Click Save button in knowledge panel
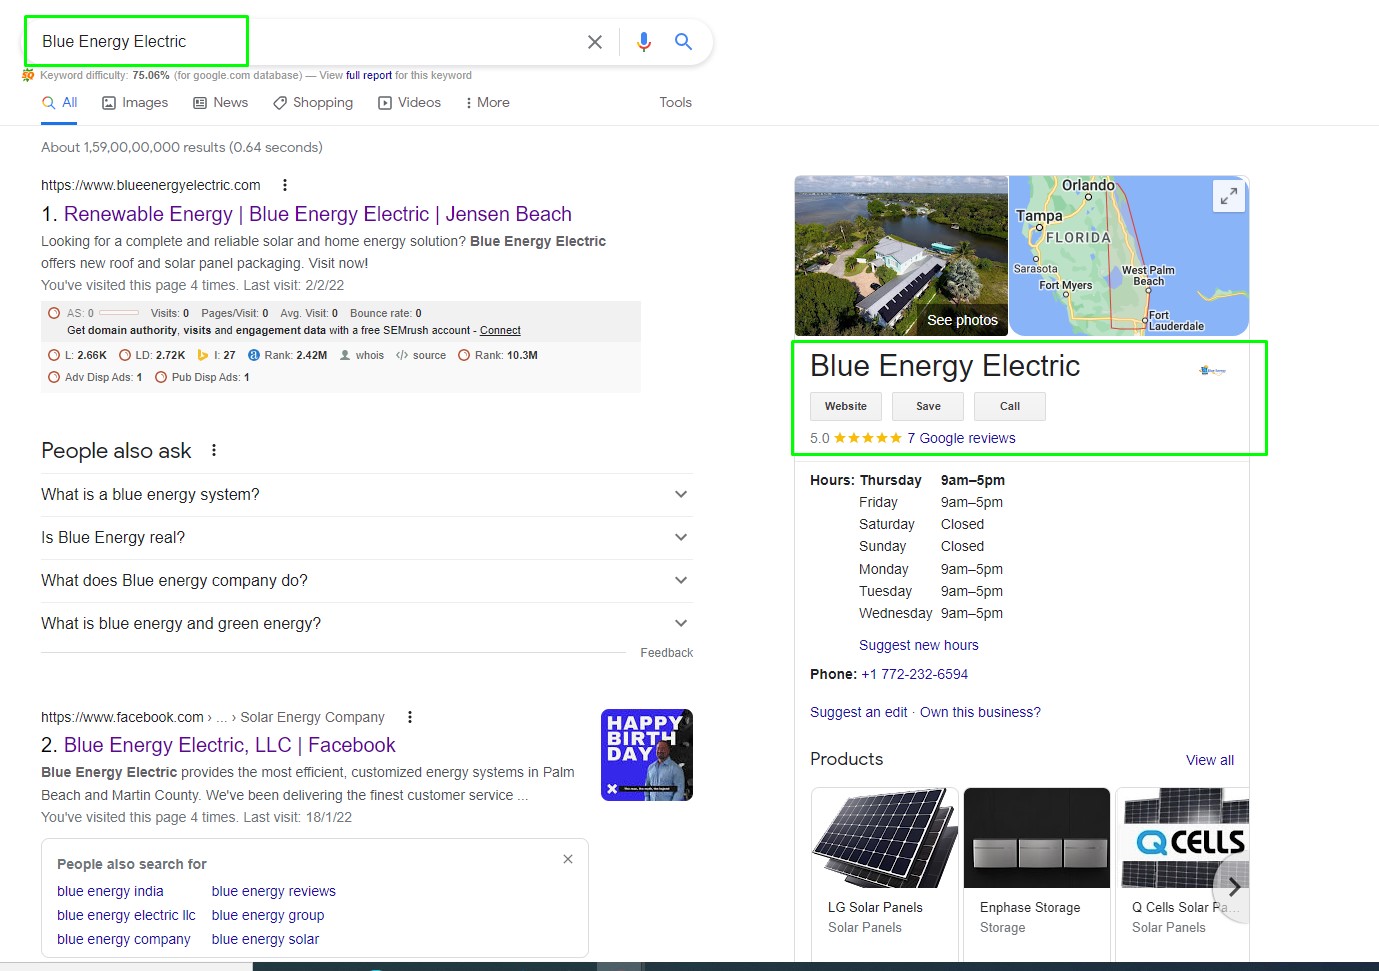Viewport: 1379px width, 971px height. (928, 406)
